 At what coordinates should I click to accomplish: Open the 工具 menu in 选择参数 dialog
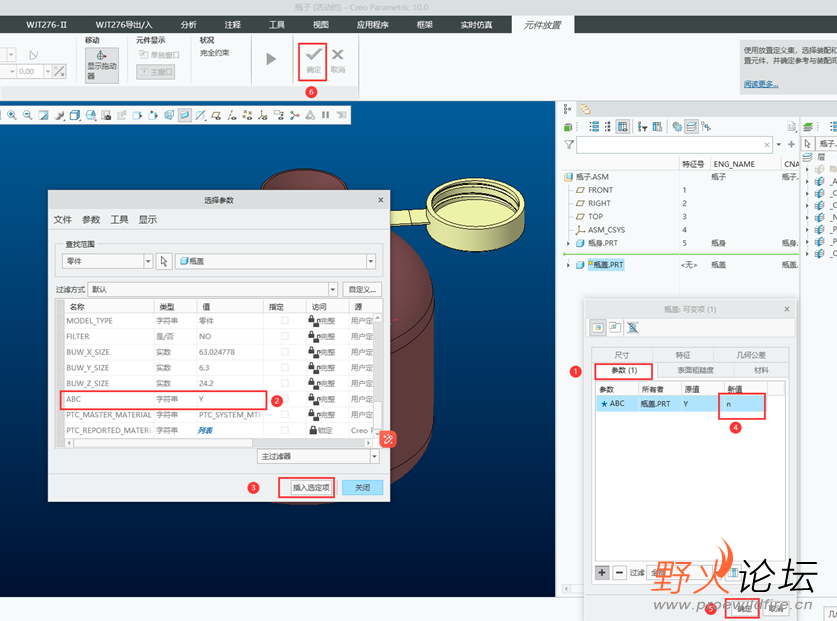[x=119, y=219]
